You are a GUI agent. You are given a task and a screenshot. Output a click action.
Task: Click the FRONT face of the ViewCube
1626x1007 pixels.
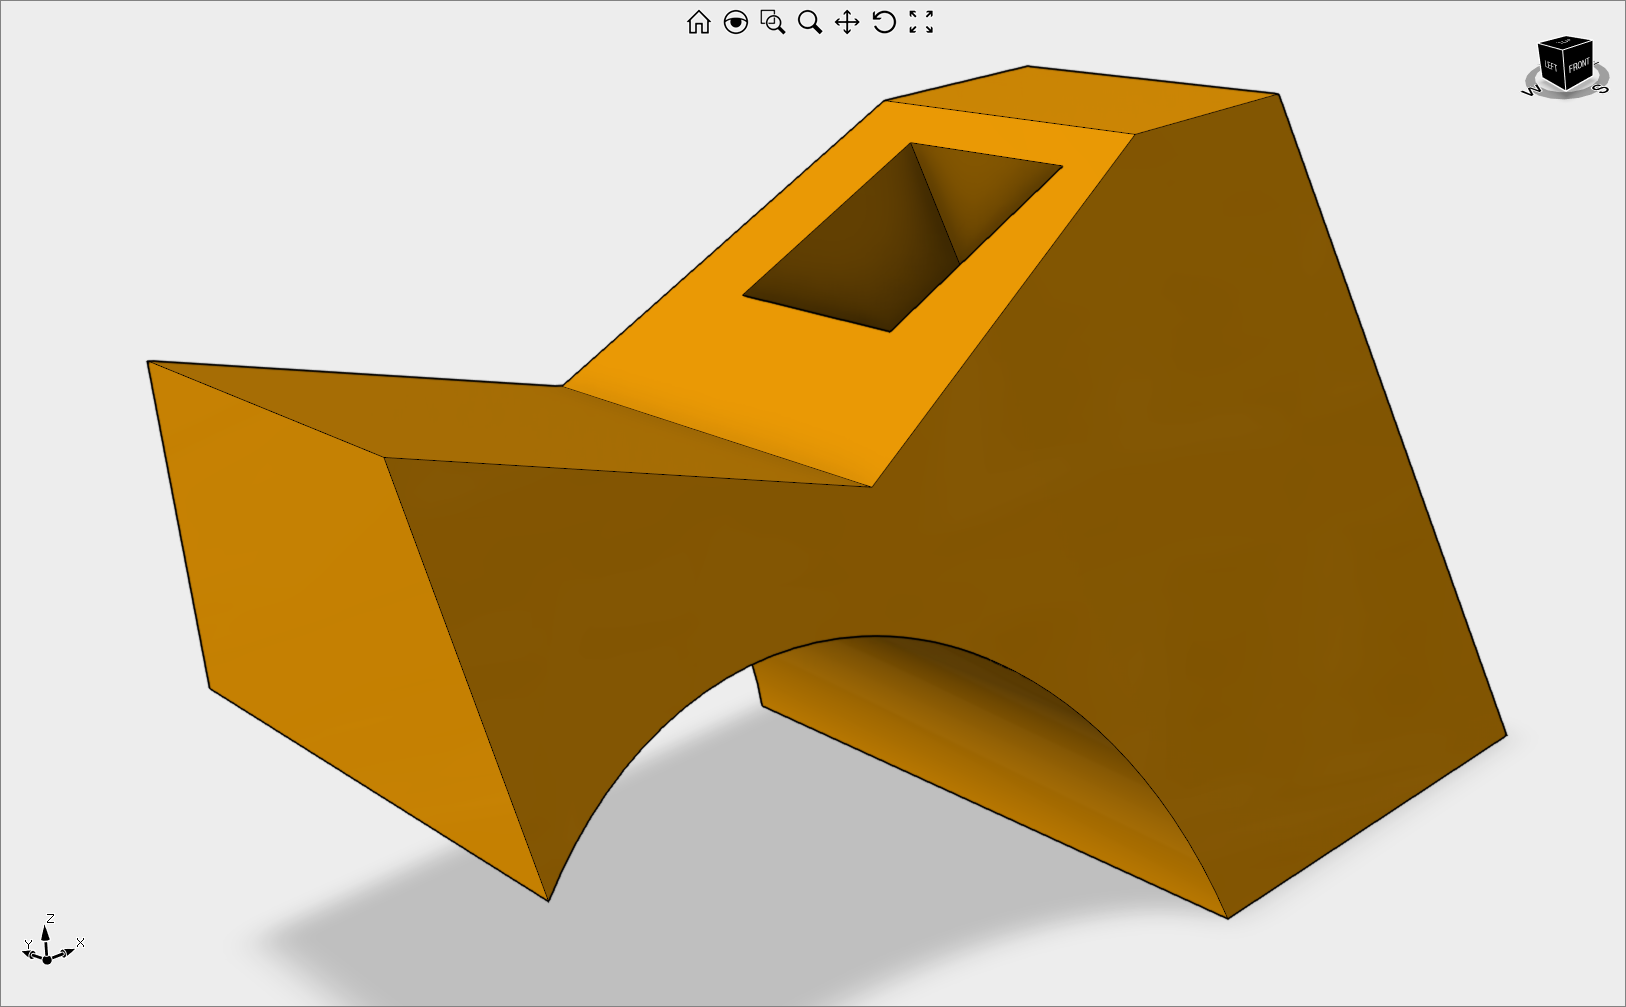1578,68
